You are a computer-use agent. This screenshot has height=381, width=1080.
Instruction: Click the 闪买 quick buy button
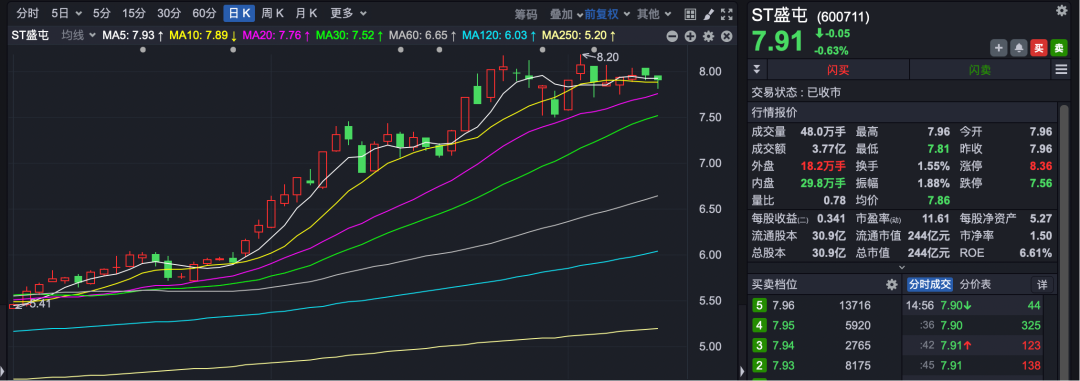click(838, 70)
